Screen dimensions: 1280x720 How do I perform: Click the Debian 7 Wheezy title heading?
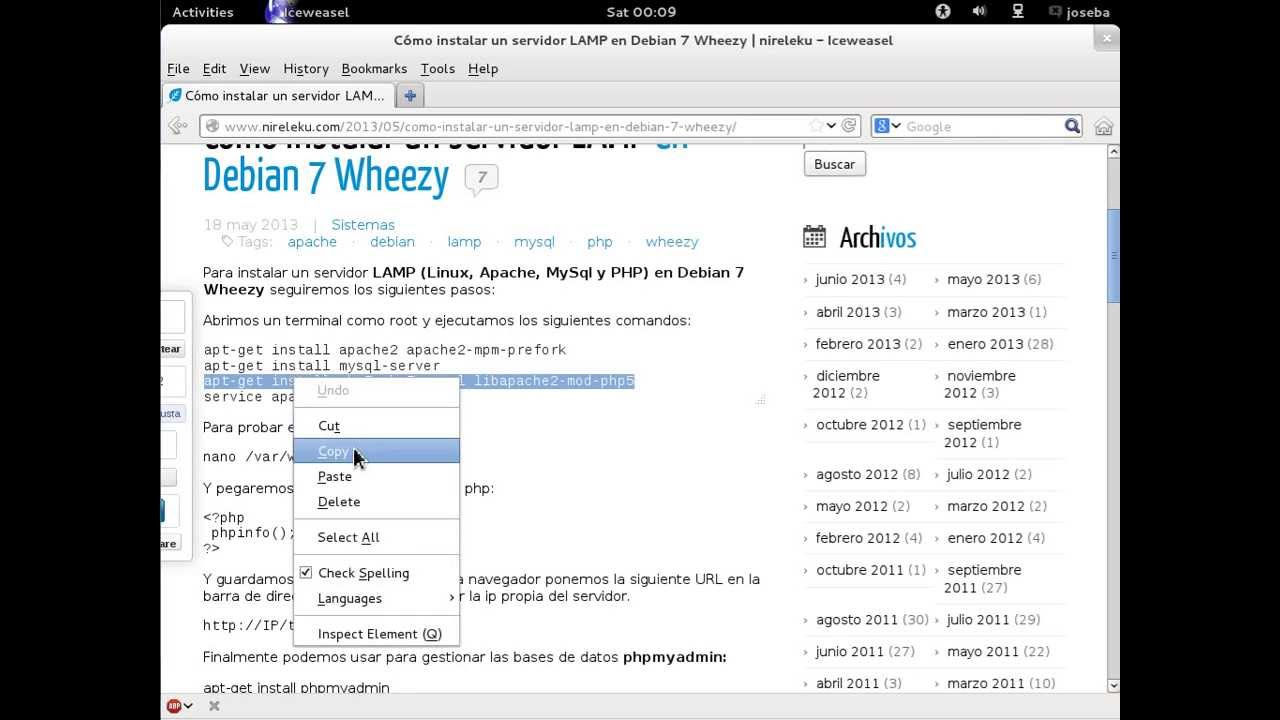coord(326,176)
